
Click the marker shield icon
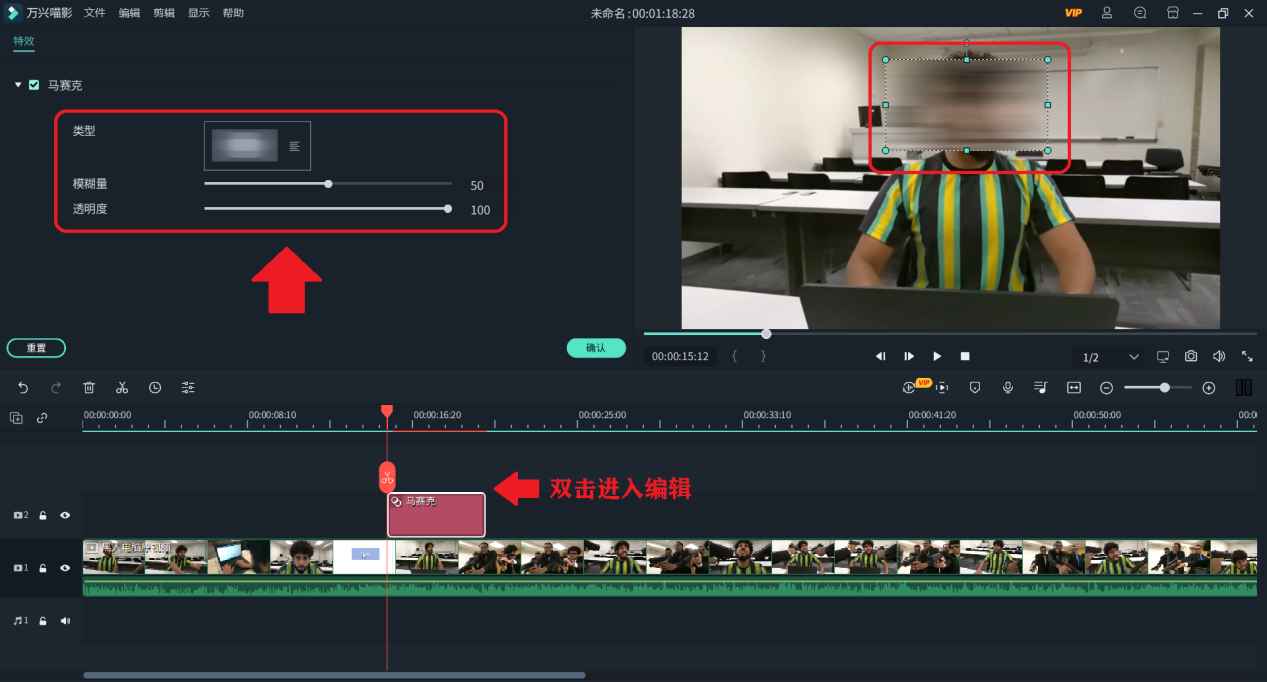tap(975, 388)
